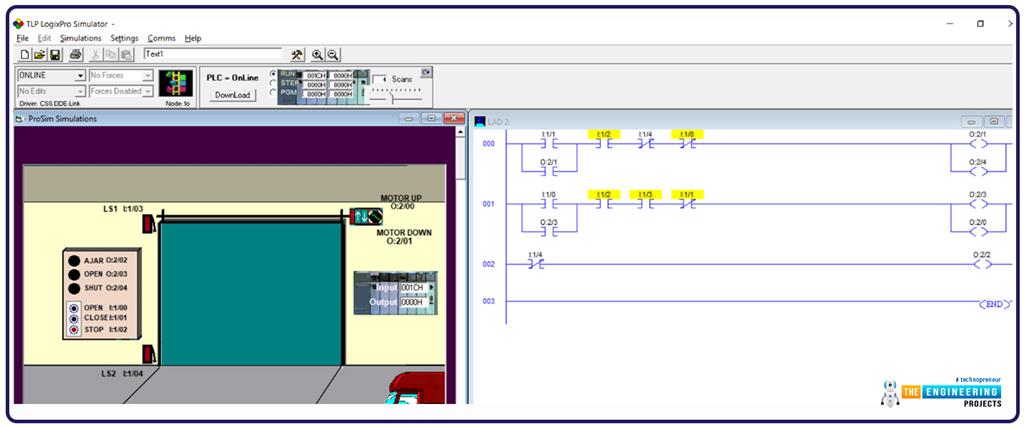The width and height of the screenshot is (1024, 429).
Task: Click the crossed hammers tools icon
Action: tap(297, 55)
